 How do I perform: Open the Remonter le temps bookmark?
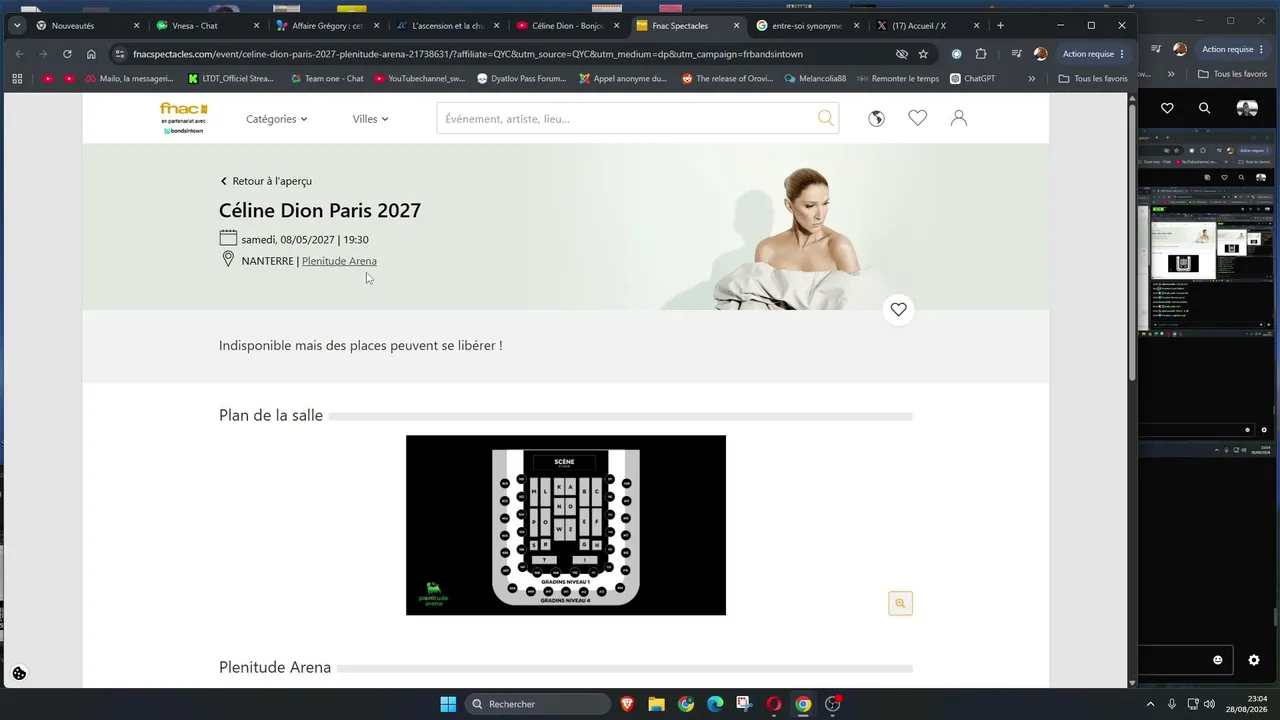tap(897, 78)
